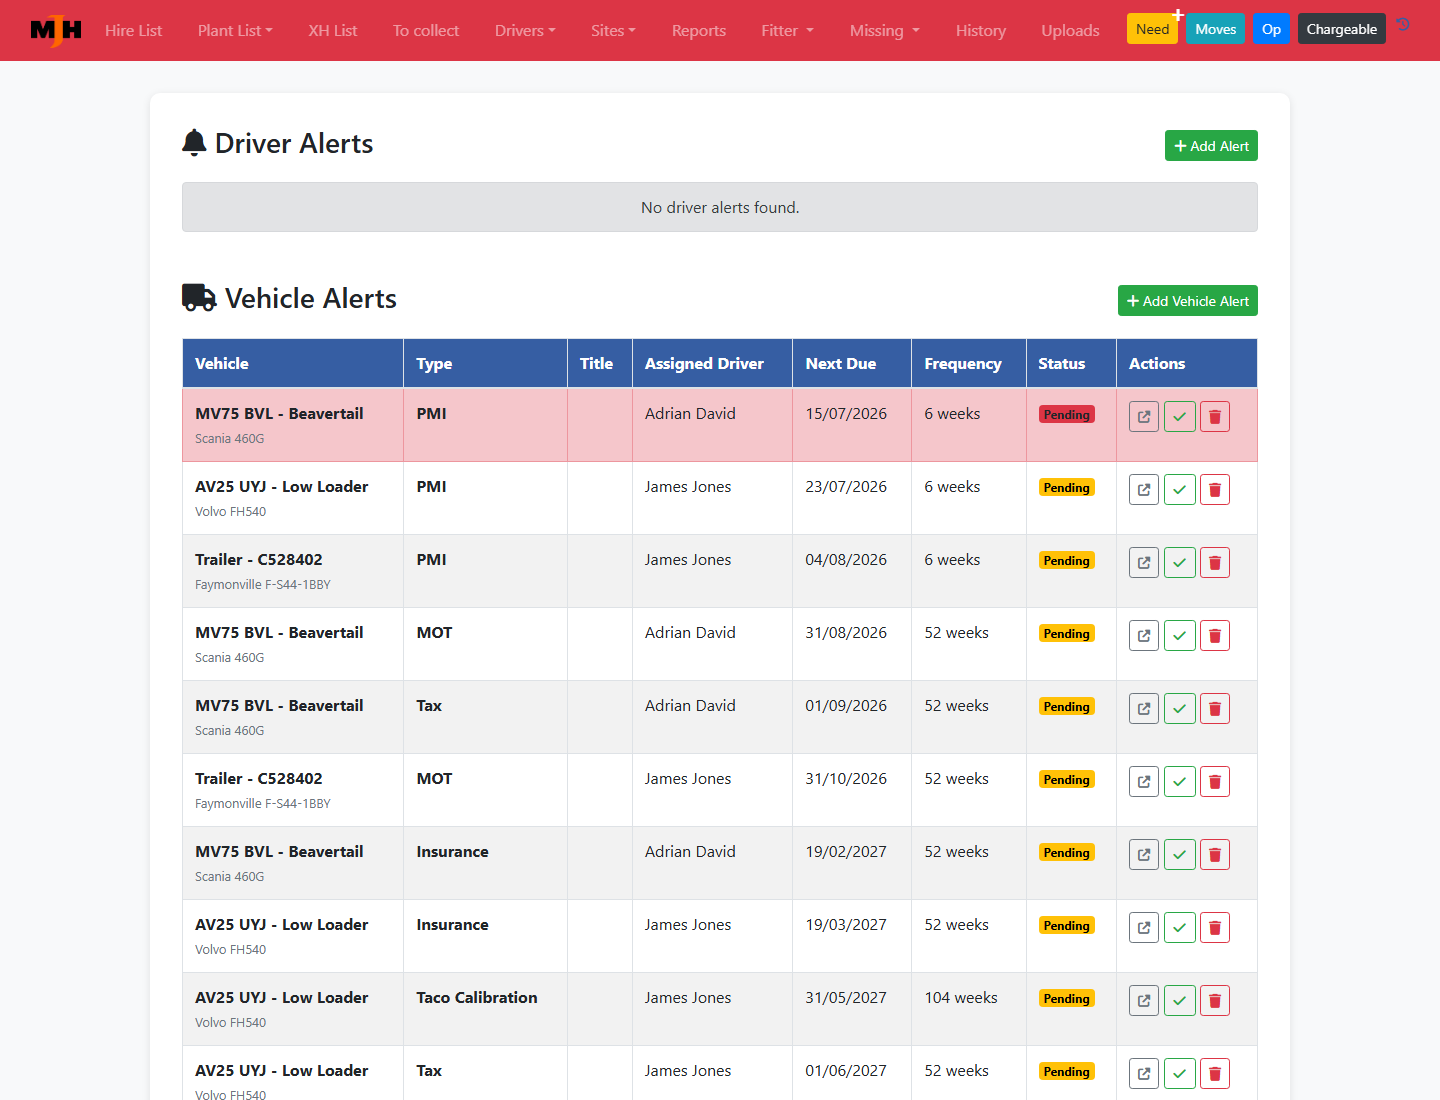Open the Taco Calibration alert link icon
The width and height of the screenshot is (1440, 1100).
[x=1144, y=1001]
